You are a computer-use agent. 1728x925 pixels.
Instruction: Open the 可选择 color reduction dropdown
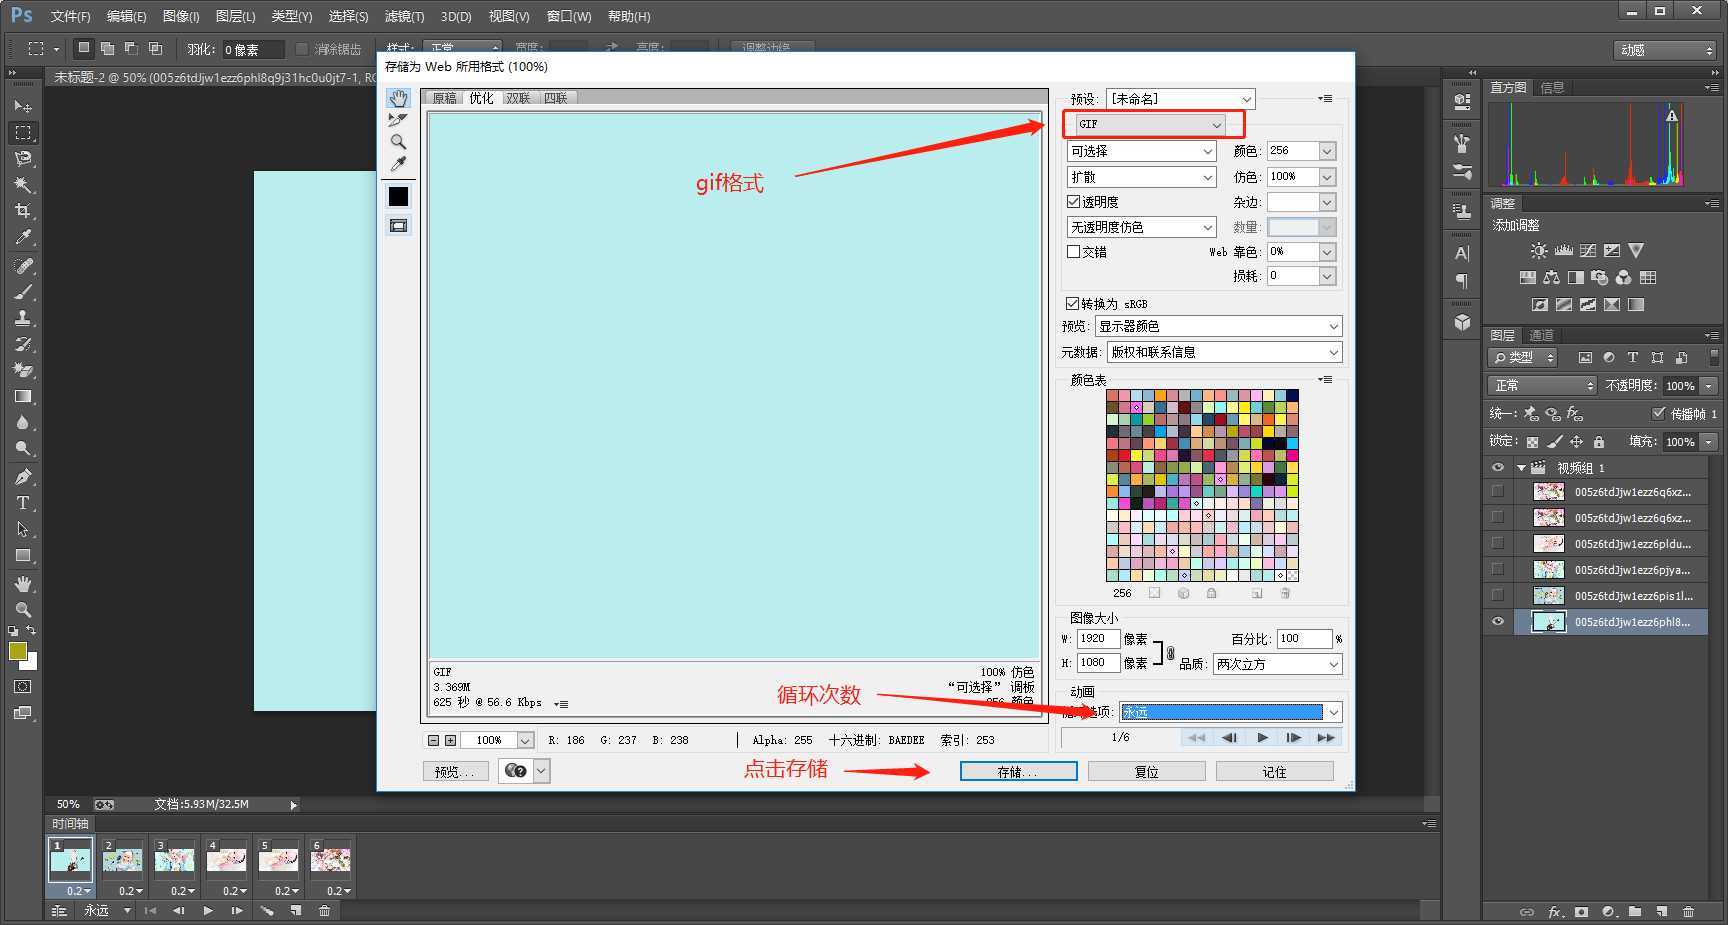pos(1141,151)
